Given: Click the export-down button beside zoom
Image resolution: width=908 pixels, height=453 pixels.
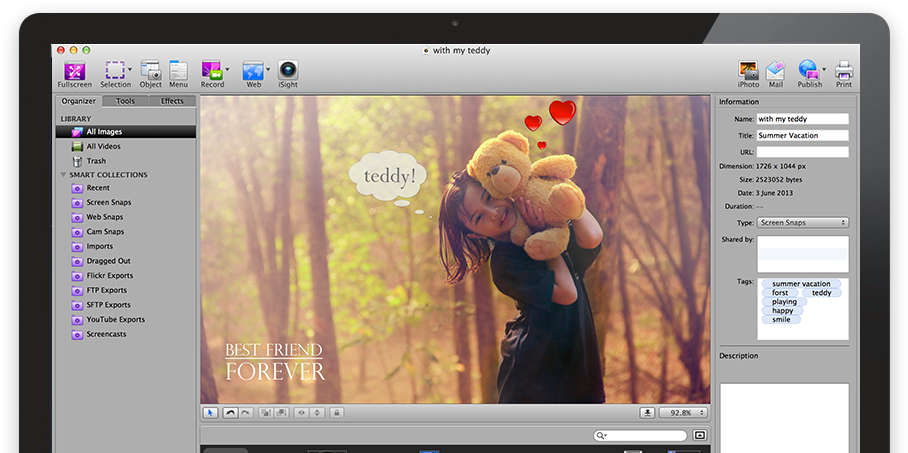Looking at the screenshot, I should 647,413.
